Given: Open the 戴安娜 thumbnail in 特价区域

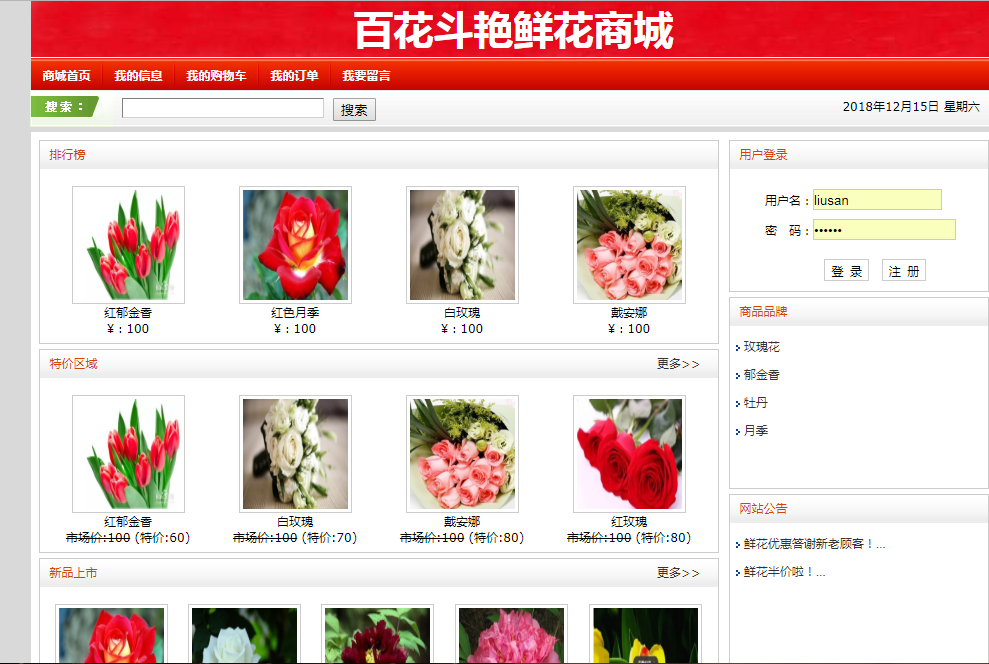Looking at the screenshot, I should pos(462,454).
